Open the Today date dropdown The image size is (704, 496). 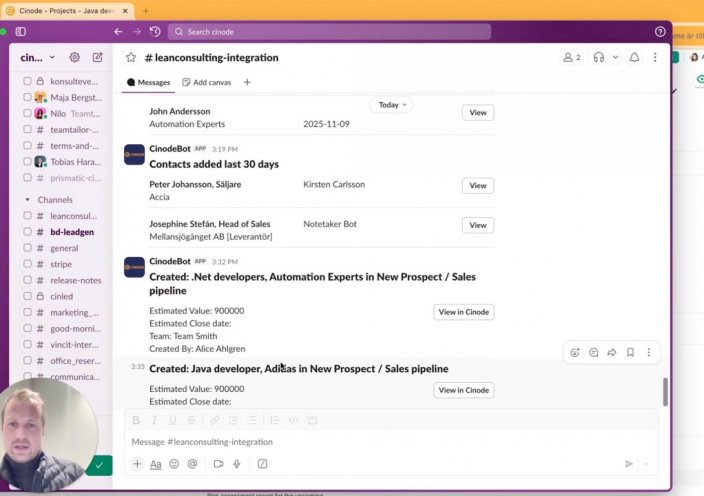pos(392,105)
